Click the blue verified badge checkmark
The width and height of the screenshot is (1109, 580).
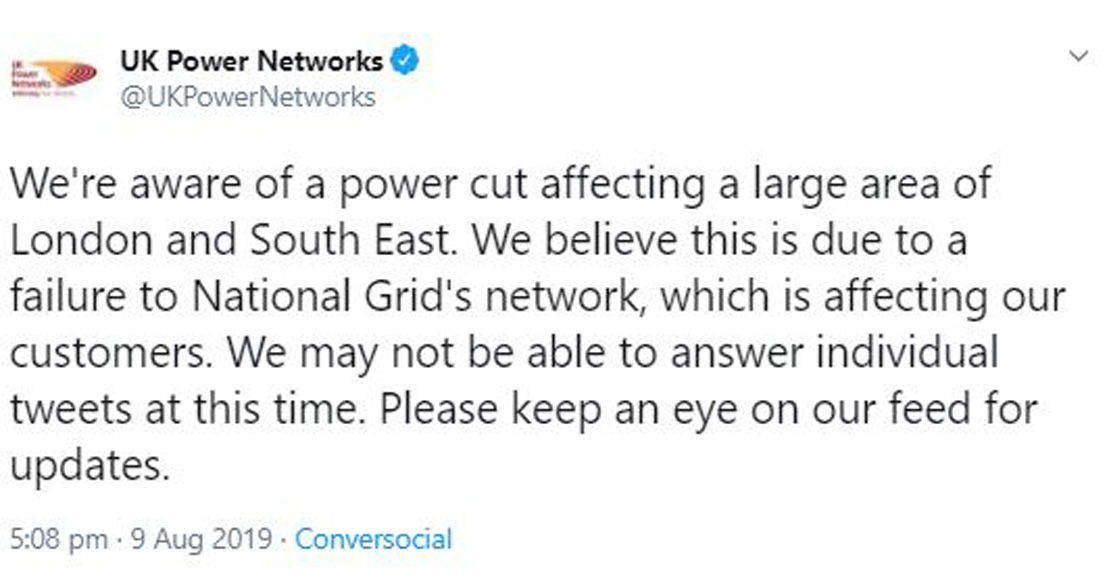pyautogui.click(x=404, y=62)
